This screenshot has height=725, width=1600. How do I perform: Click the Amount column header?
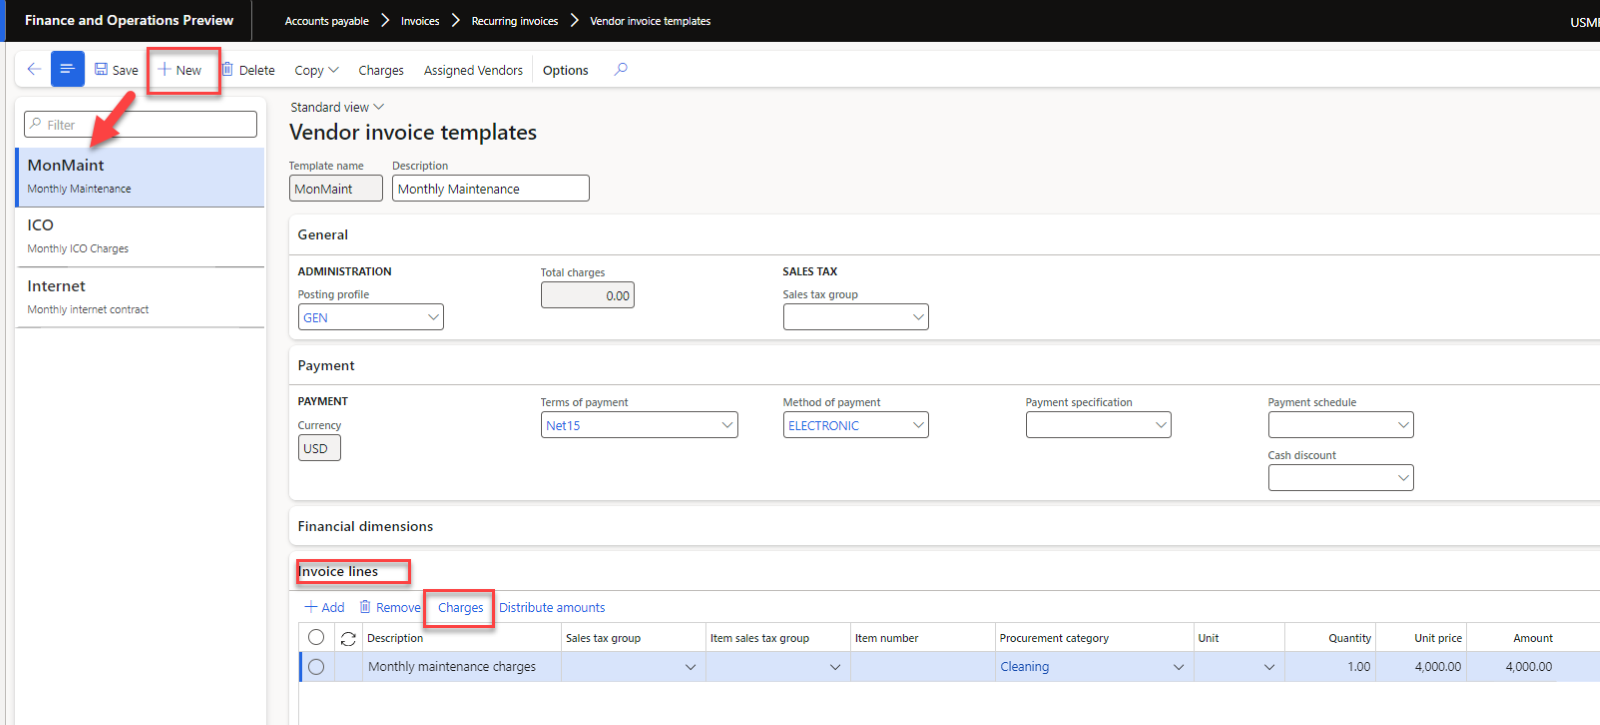(1533, 638)
